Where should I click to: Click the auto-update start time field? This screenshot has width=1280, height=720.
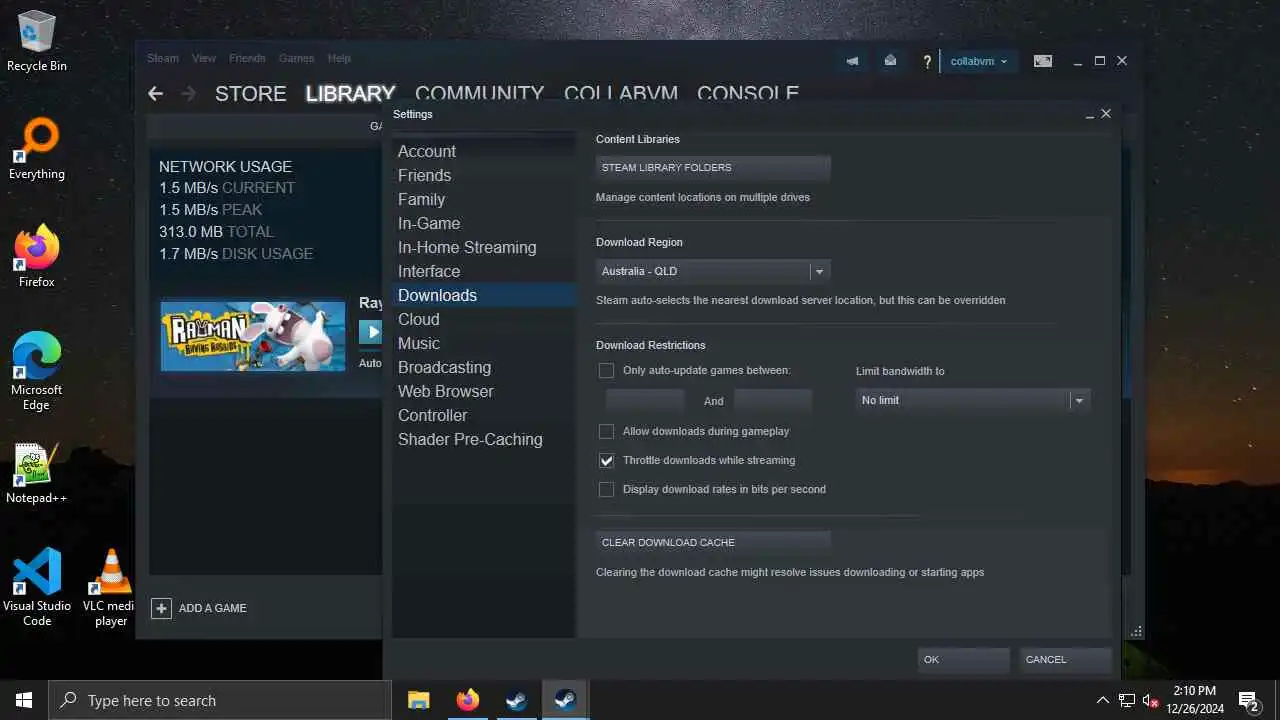tap(645, 401)
